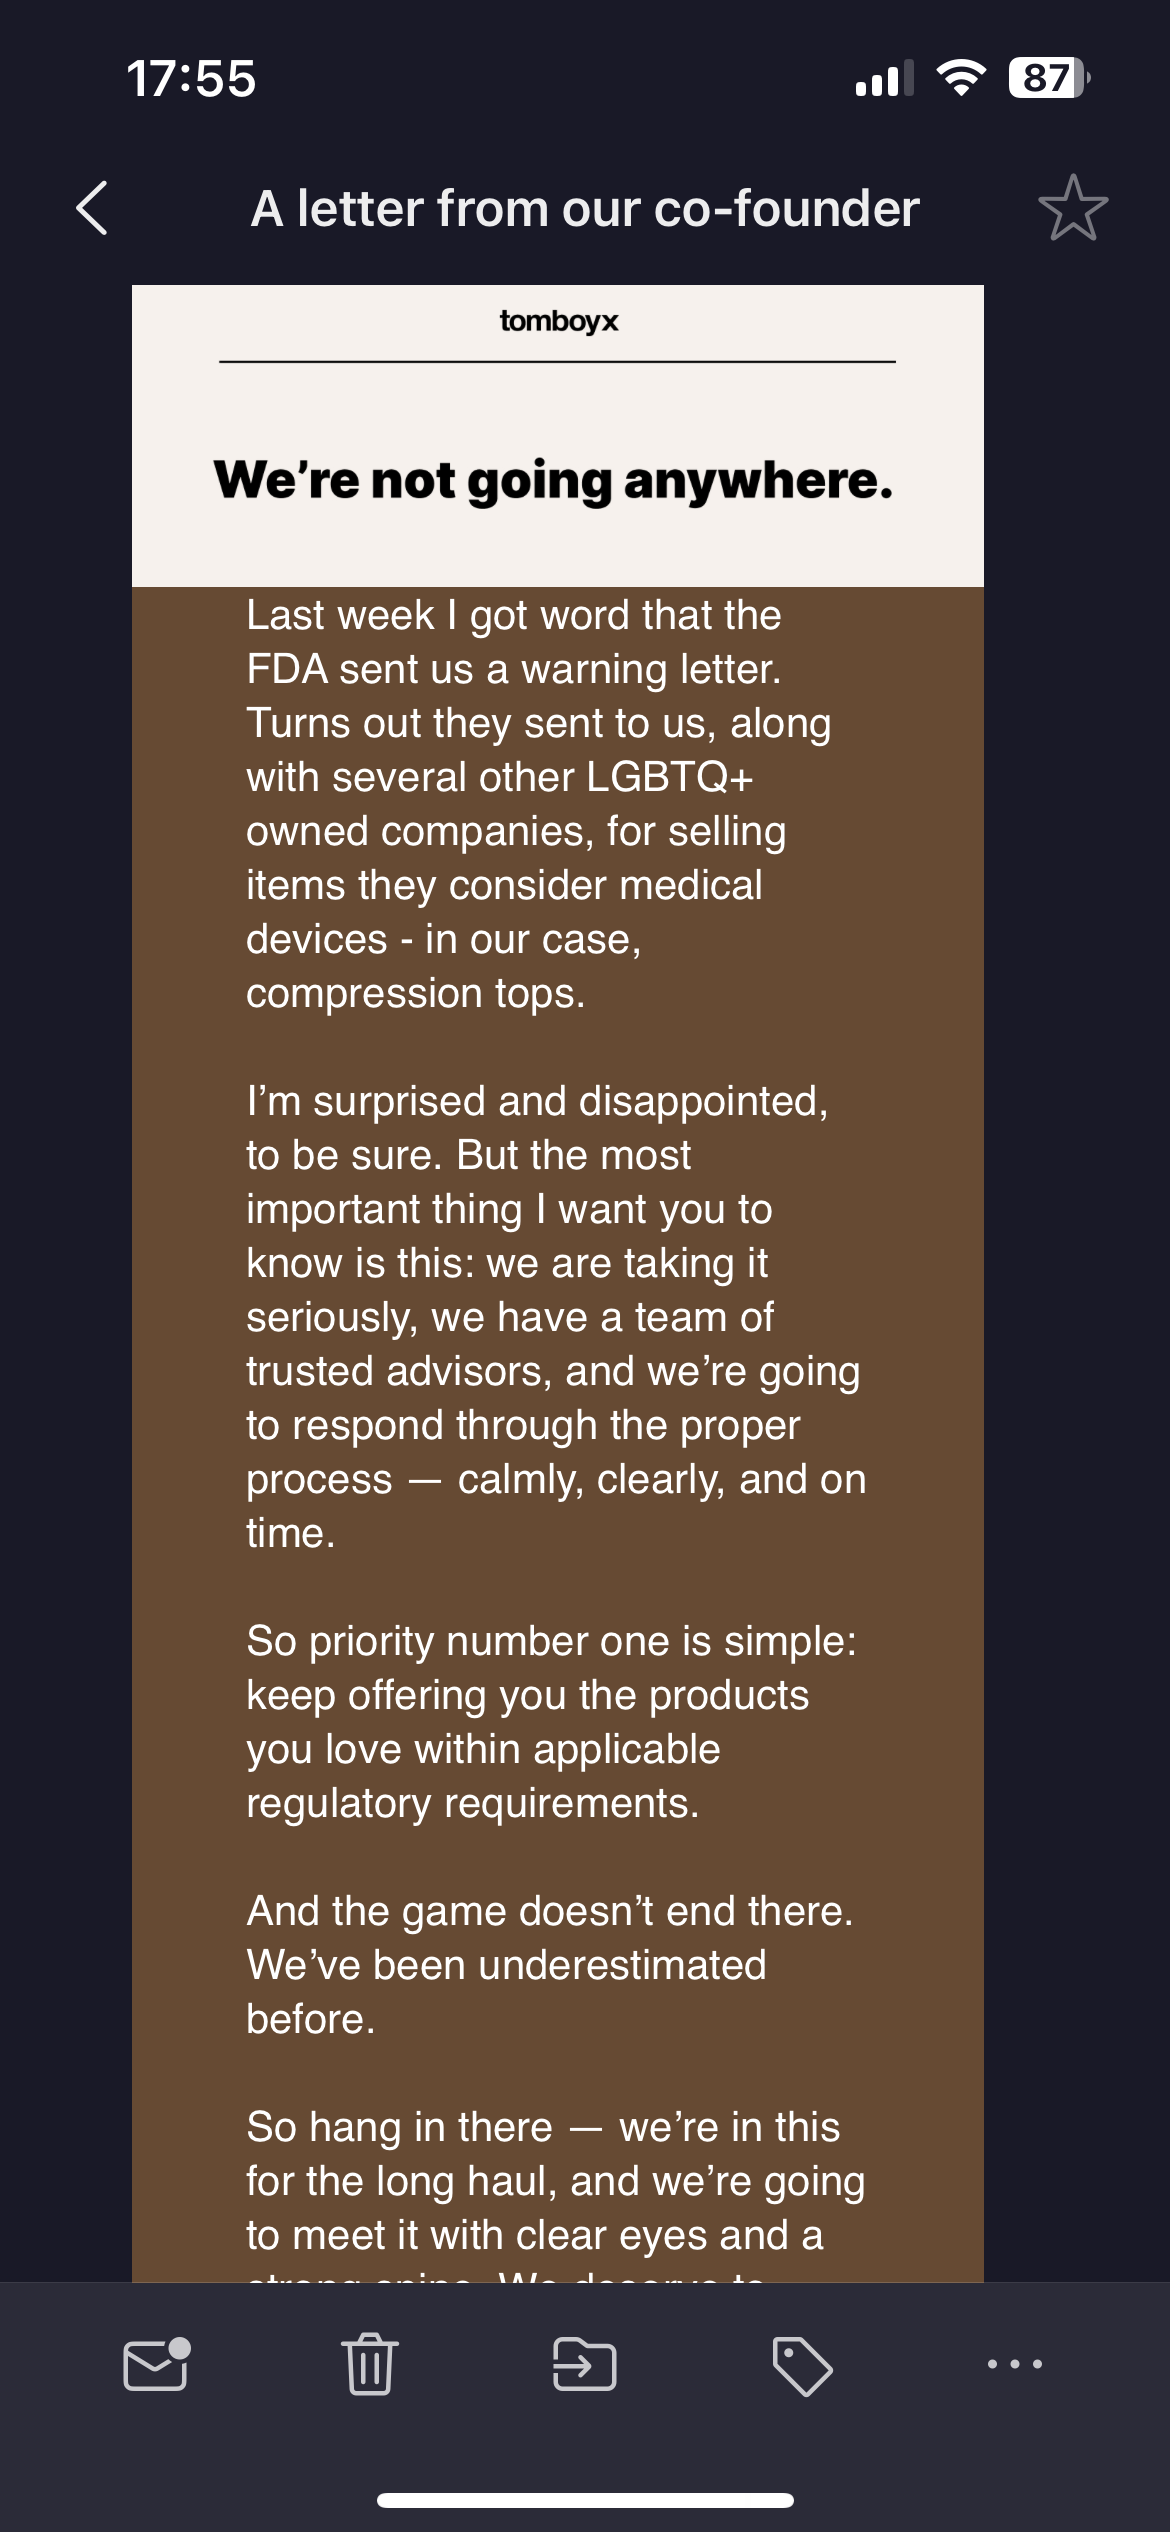Tap the 17:55 clock in the status bar
This screenshot has height=2532, width=1170.
pos(191,78)
